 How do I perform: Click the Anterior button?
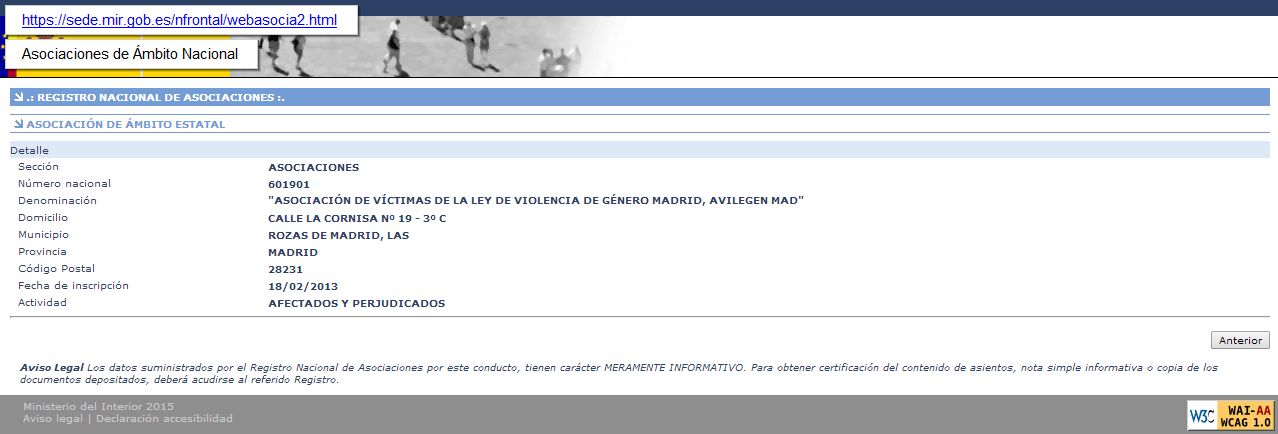pyautogui.click(x=1240, y=340)
